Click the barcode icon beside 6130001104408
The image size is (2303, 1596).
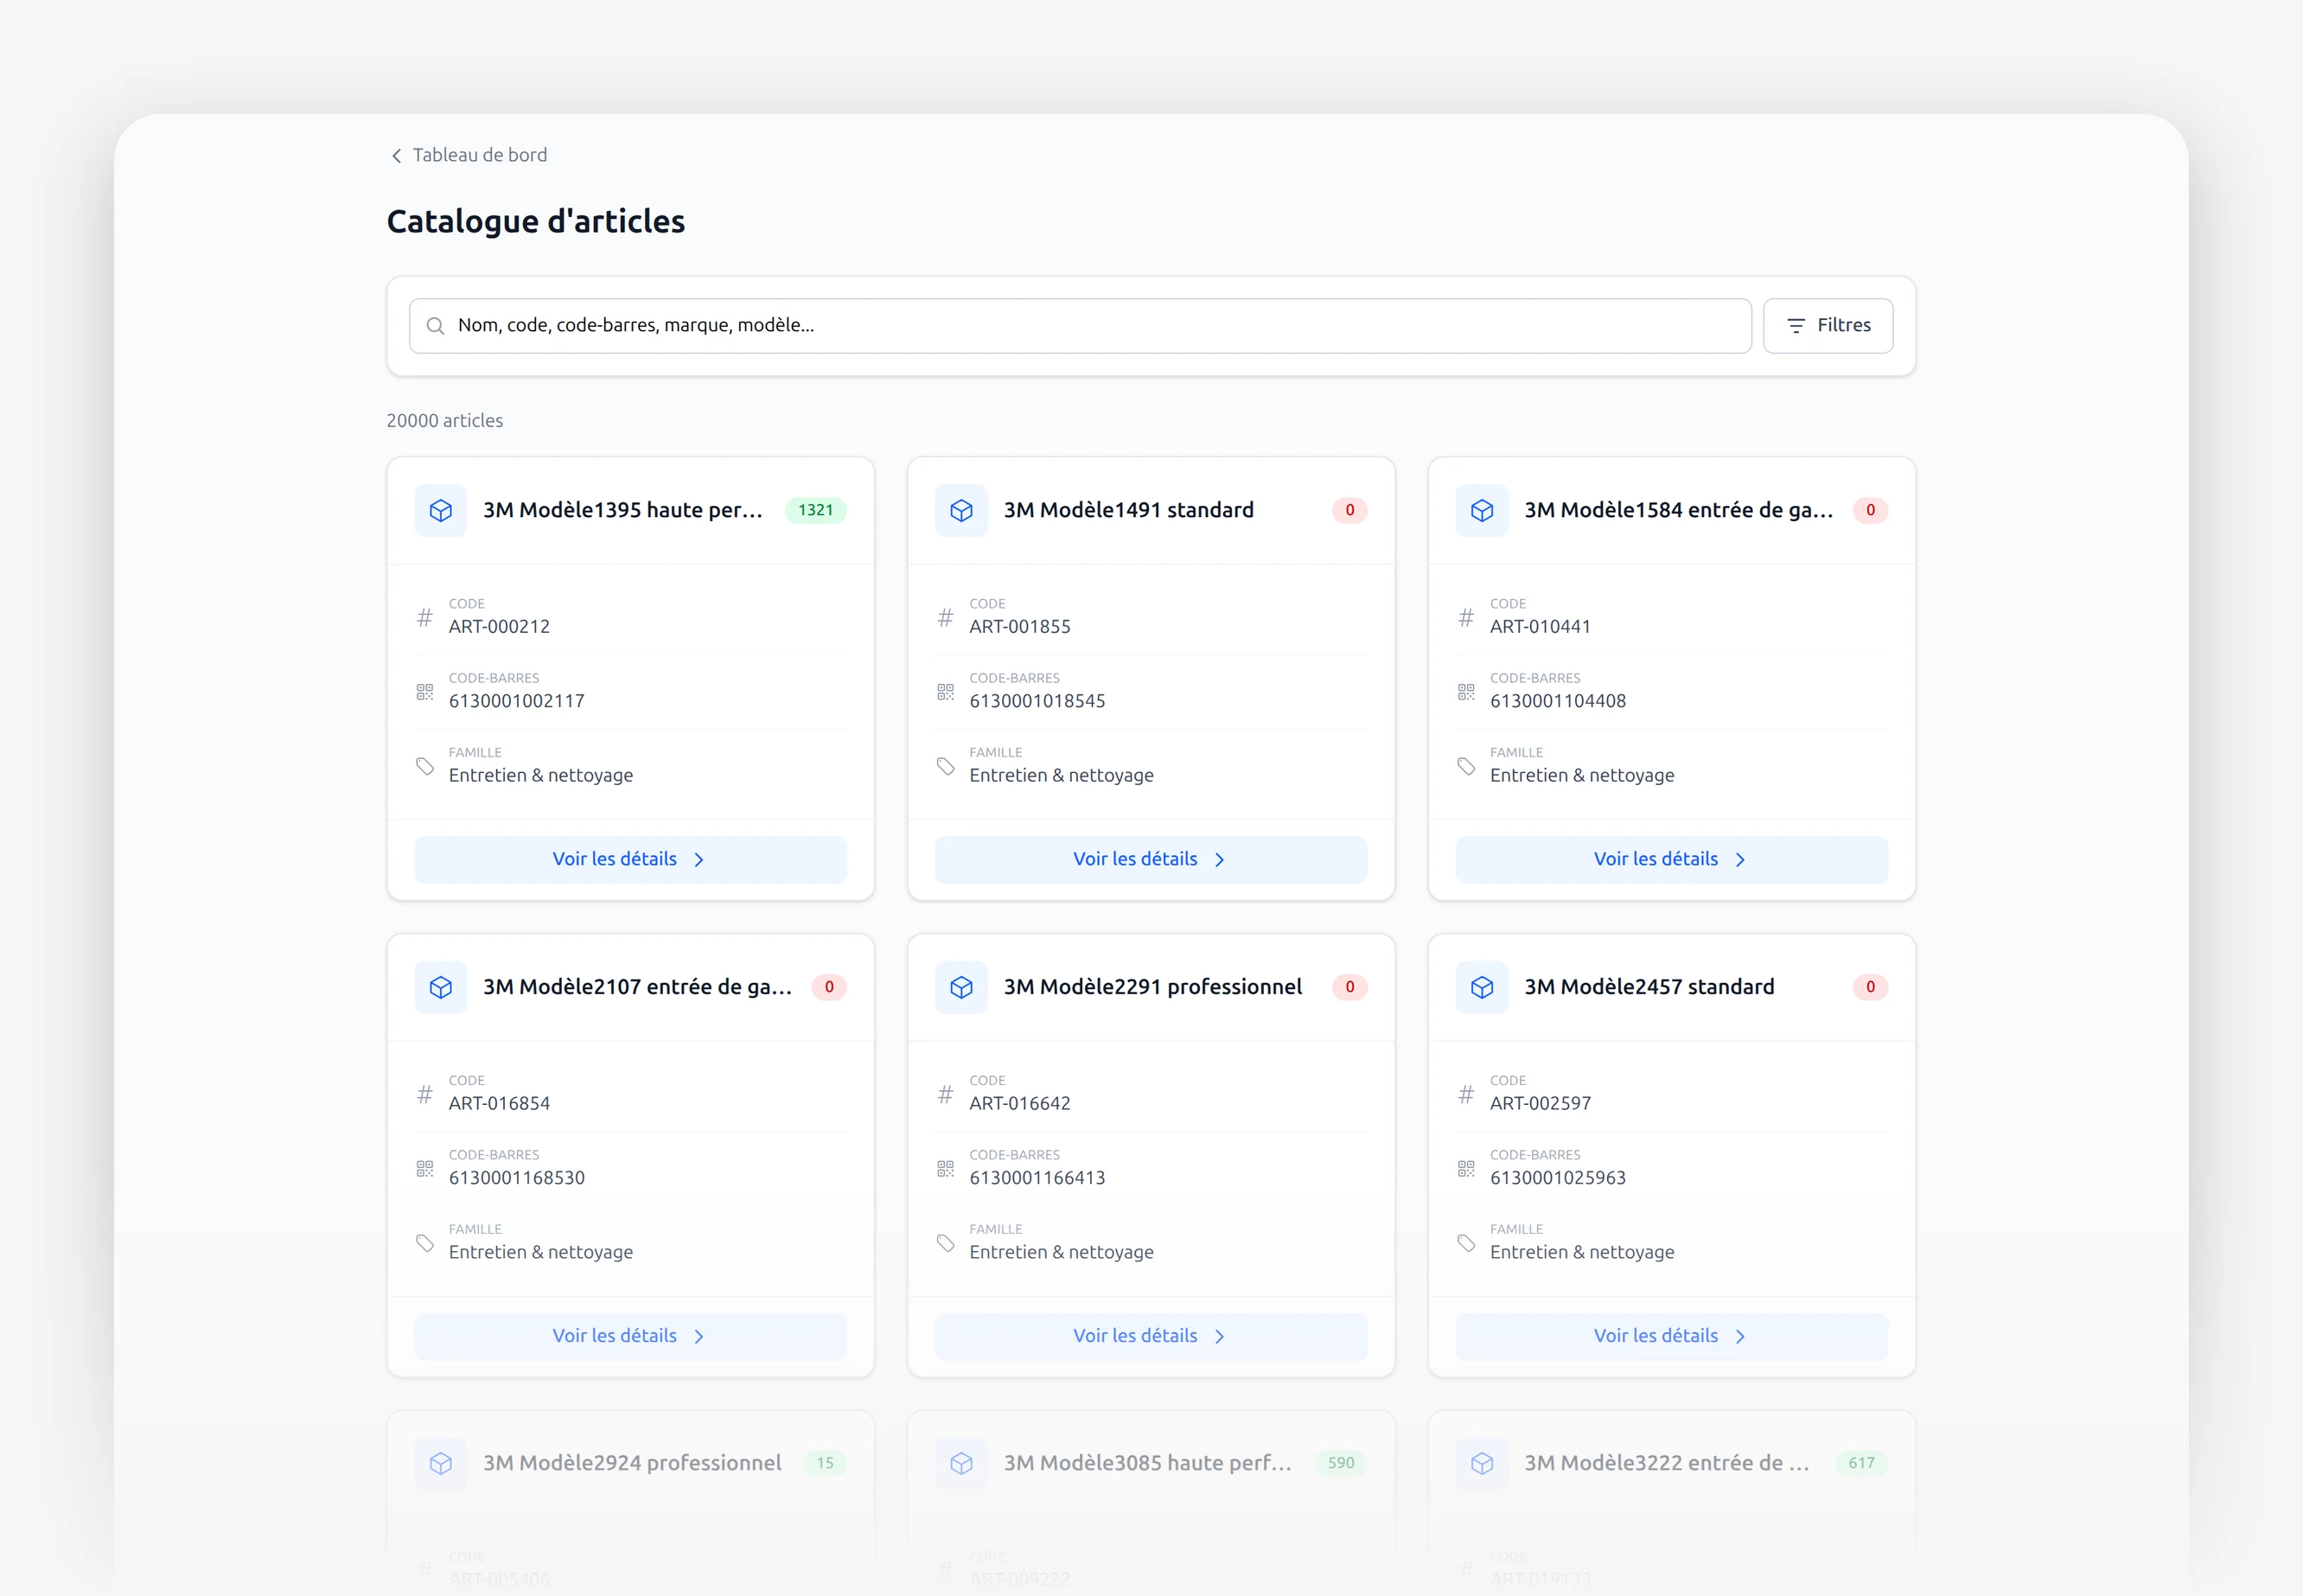(x=1466, y=692)
